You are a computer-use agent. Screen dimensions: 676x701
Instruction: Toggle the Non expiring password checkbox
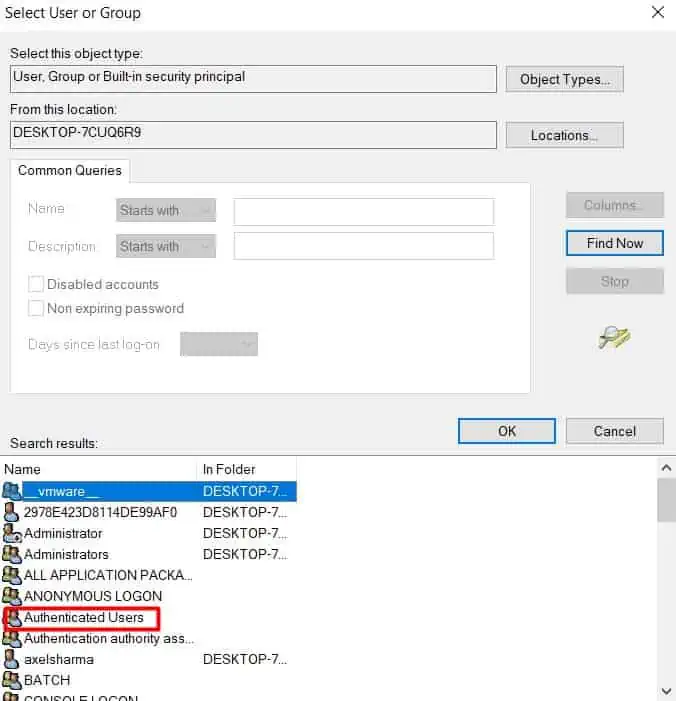36,308
